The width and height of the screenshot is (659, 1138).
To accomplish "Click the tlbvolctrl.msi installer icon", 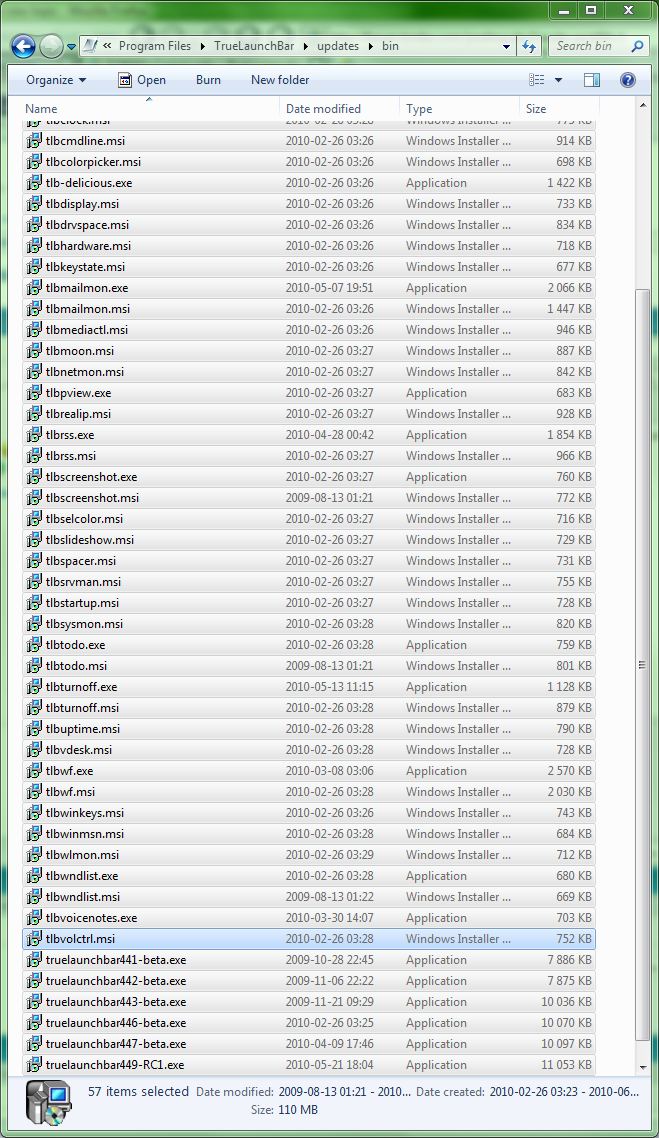I will pos(34,939).
